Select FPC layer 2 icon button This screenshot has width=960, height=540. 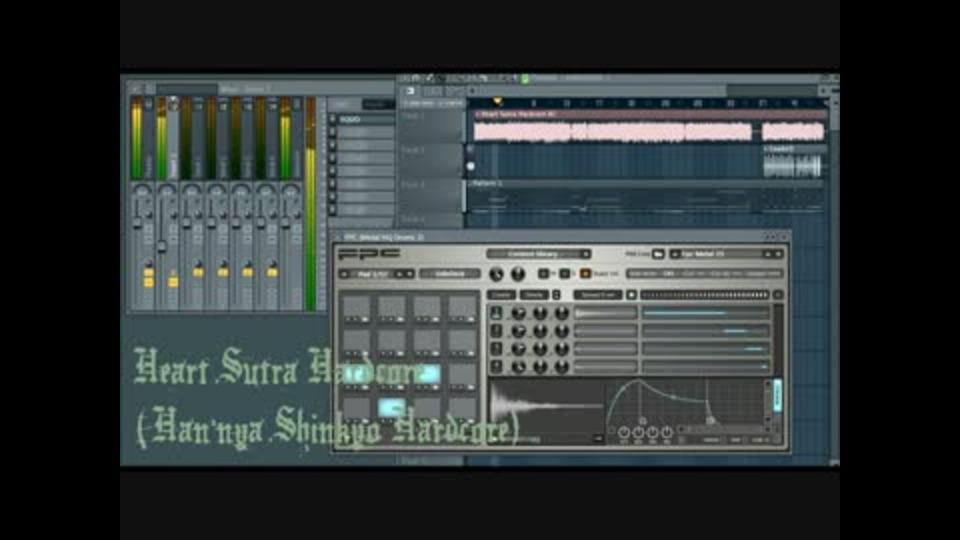coord(497,331)
